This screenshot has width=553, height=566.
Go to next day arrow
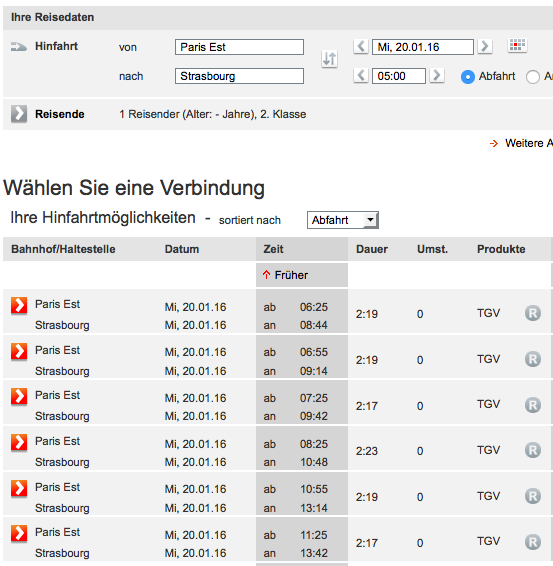485,47
